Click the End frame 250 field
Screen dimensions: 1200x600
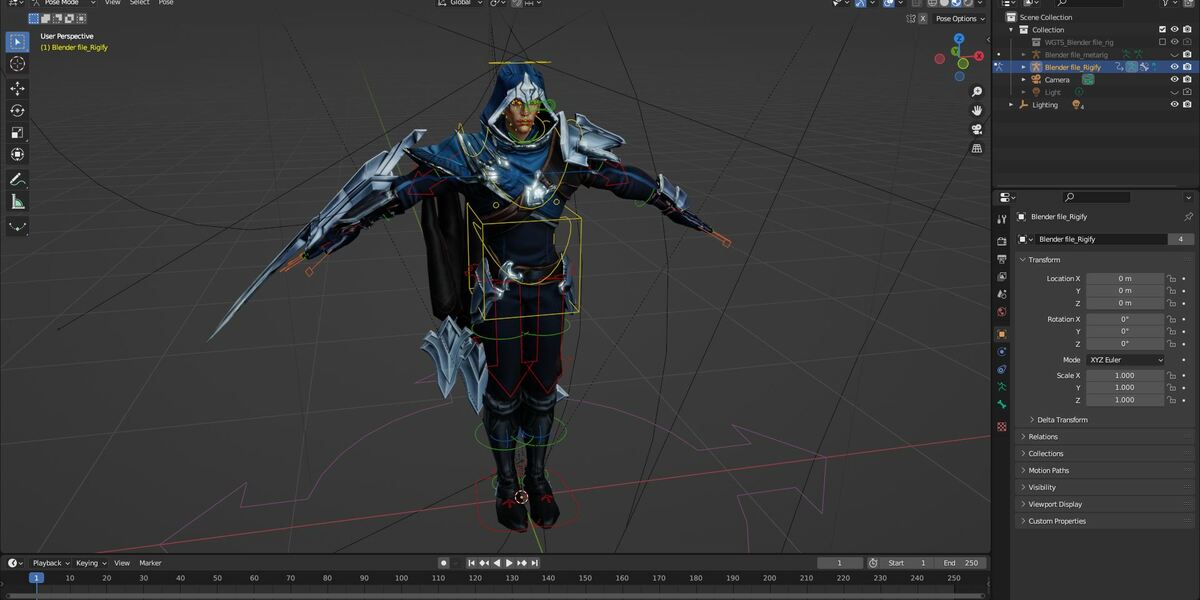(x=962, y=563)
